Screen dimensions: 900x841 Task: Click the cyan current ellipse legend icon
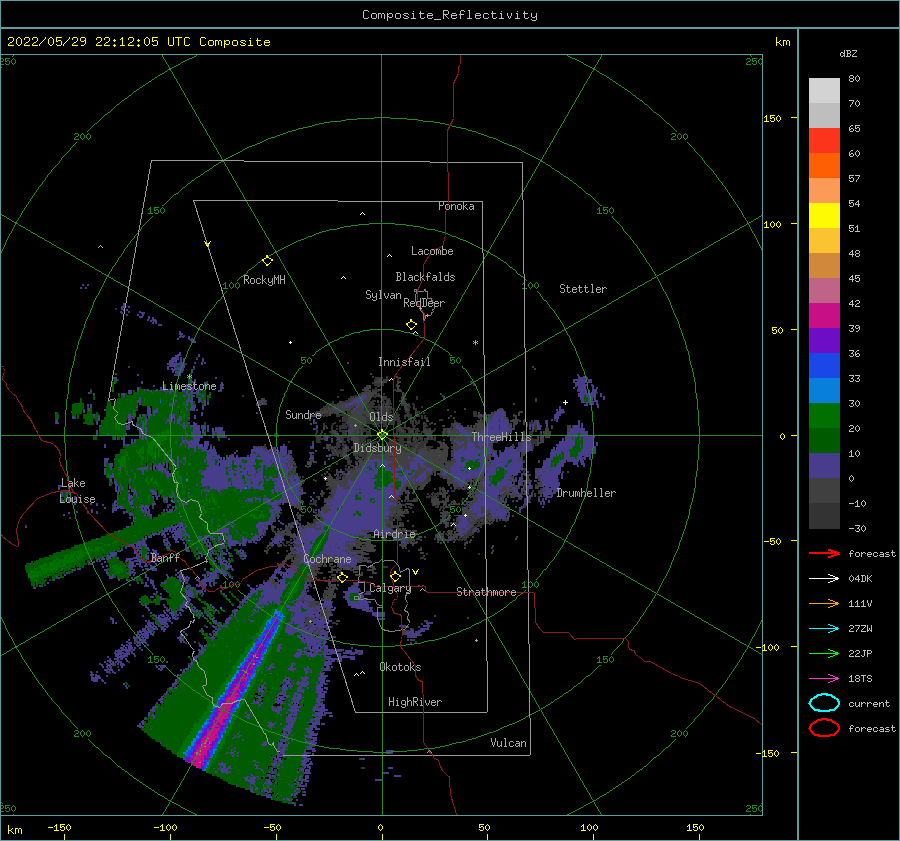pyautogui.click(x=824, y=703)
